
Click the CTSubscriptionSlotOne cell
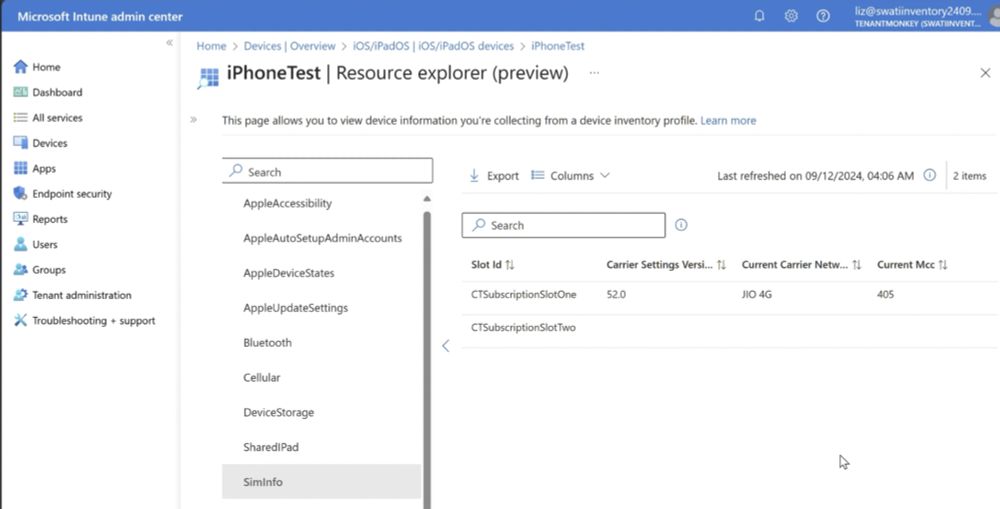(x=524, y=295)
